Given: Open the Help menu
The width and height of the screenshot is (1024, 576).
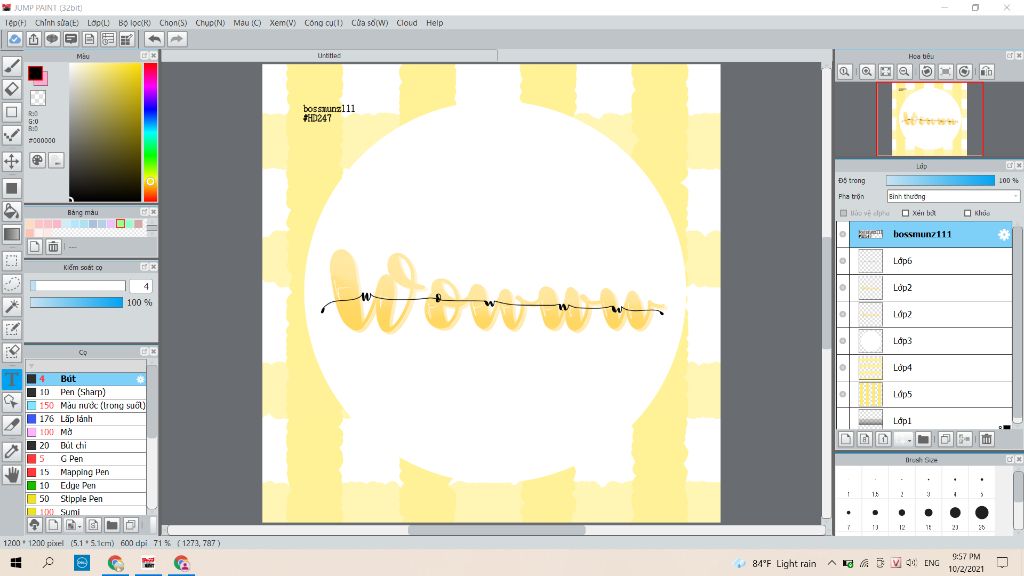Looking at the screenshot, I should (x=435, y=23).
